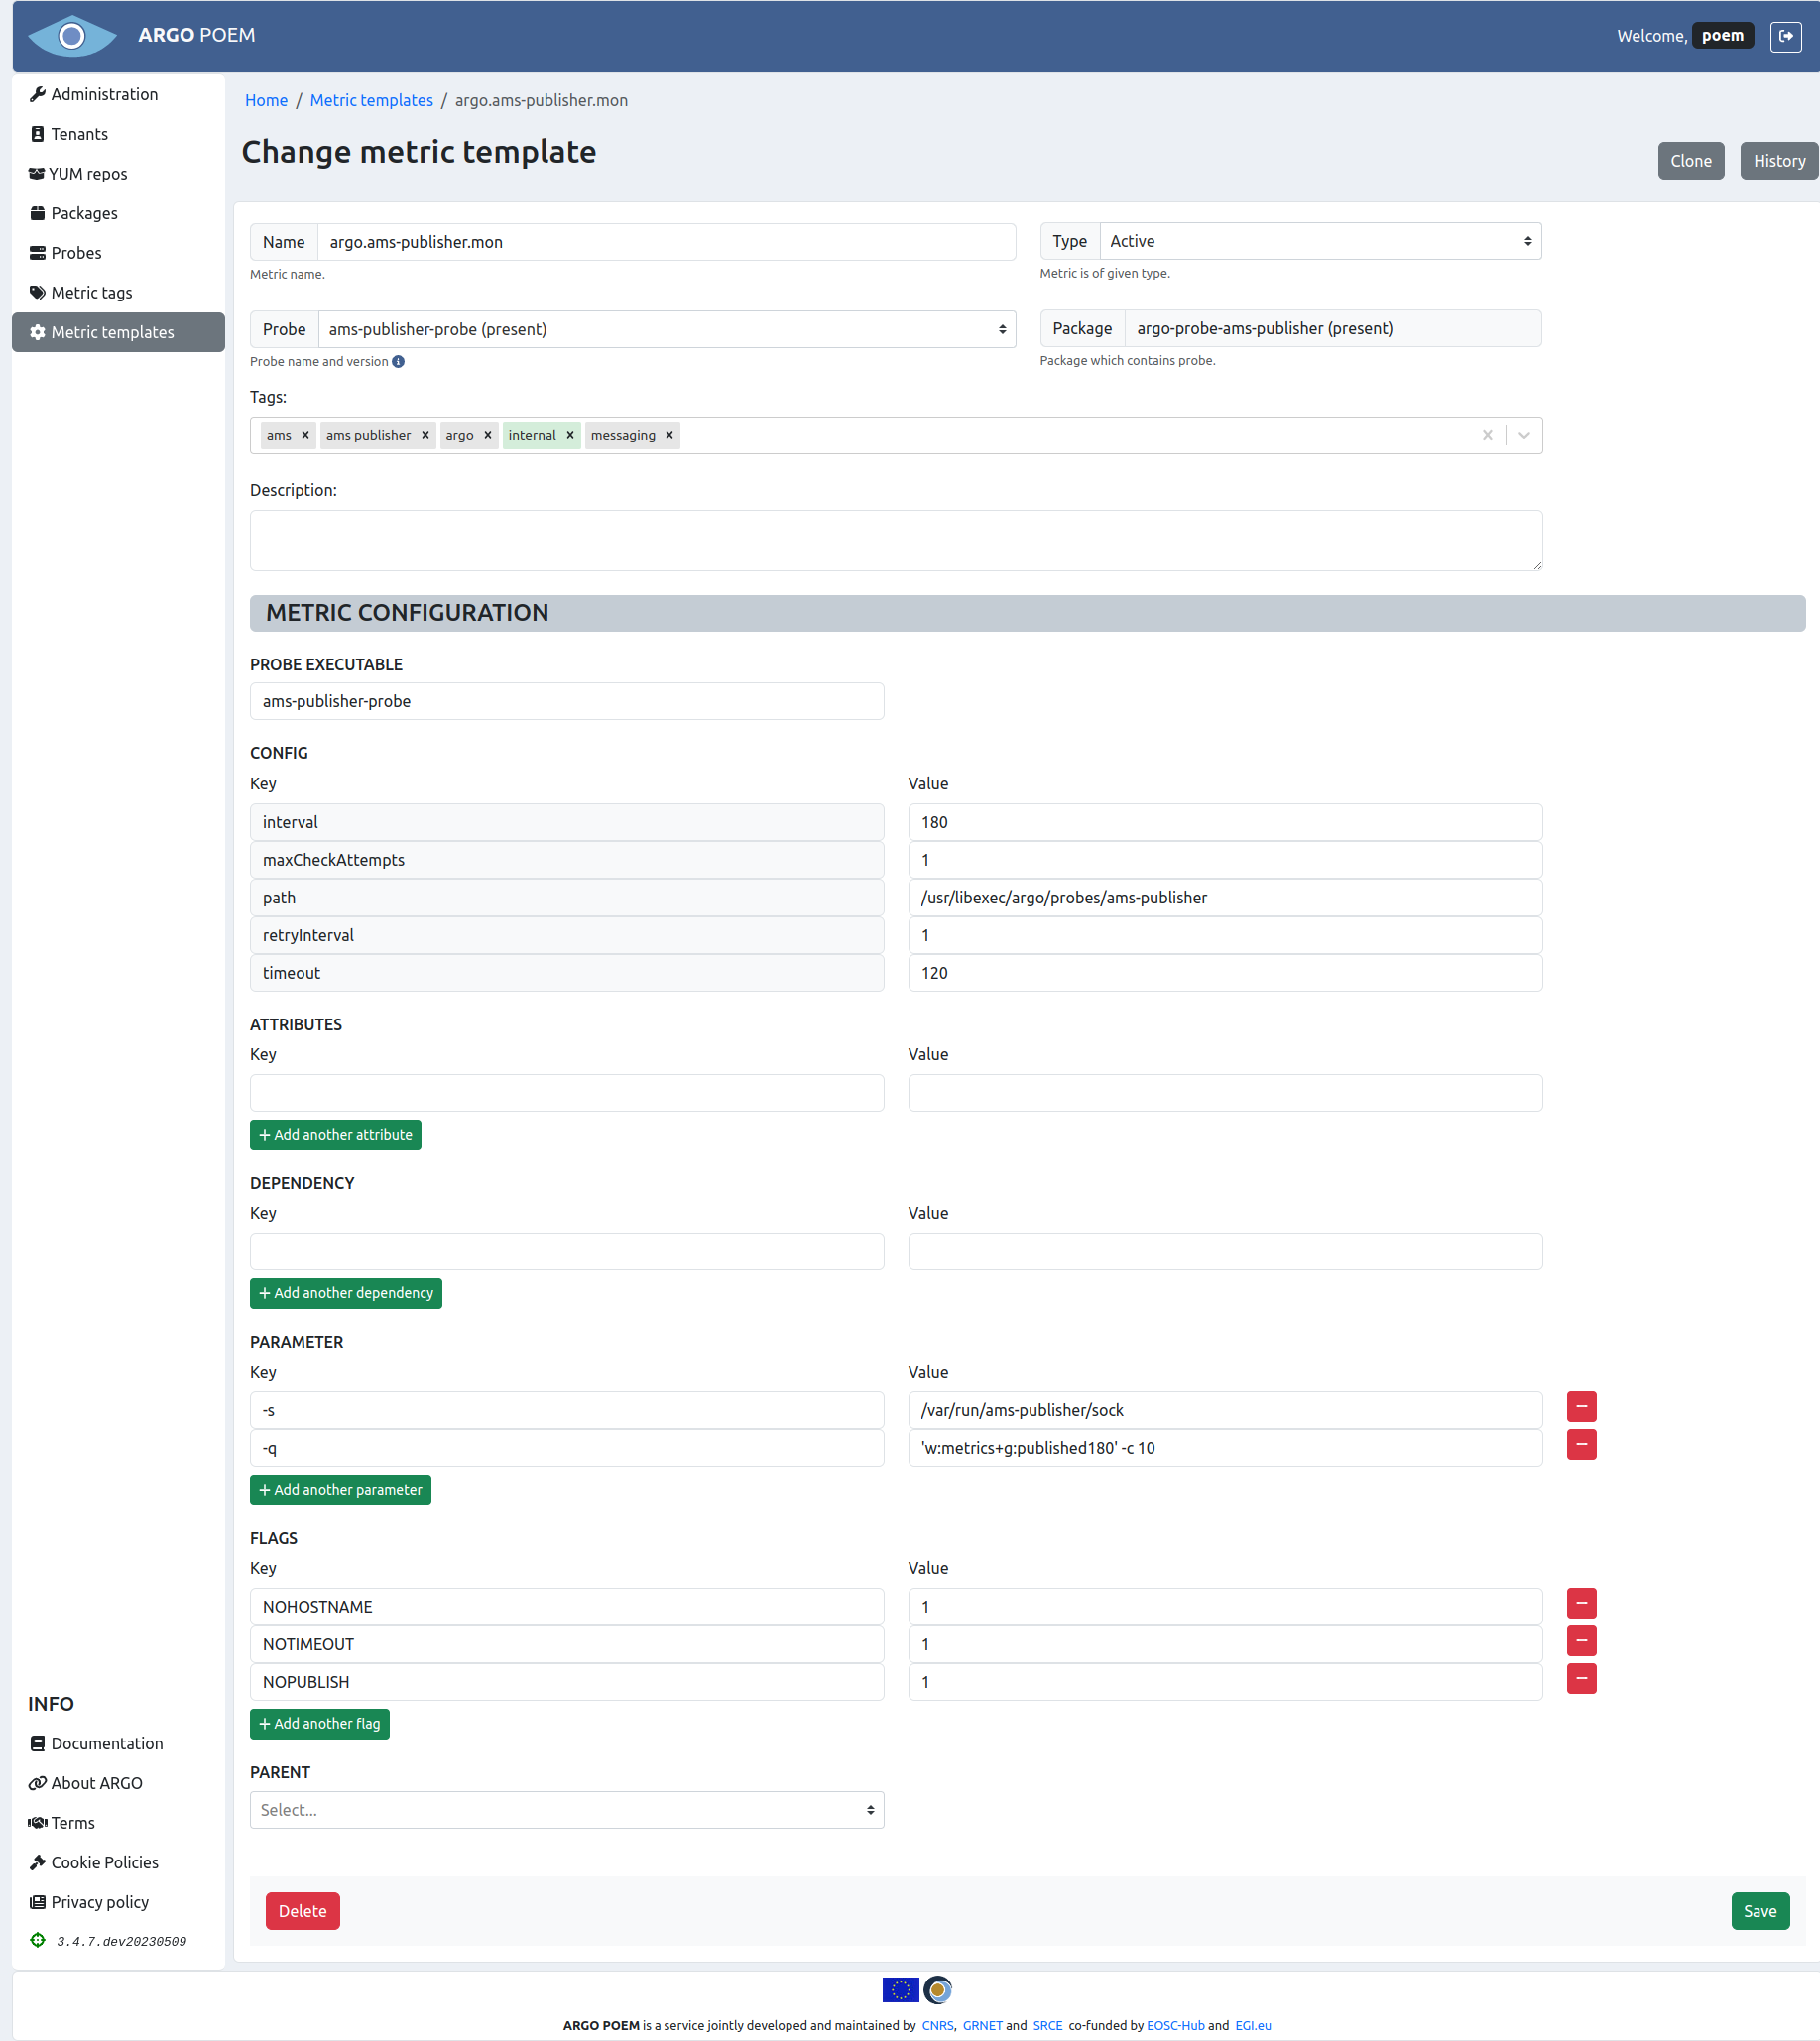This screenshot has width=1820, height=2041.
Task: Select the Tenants sidebar icon
Action: coord(37,133)
